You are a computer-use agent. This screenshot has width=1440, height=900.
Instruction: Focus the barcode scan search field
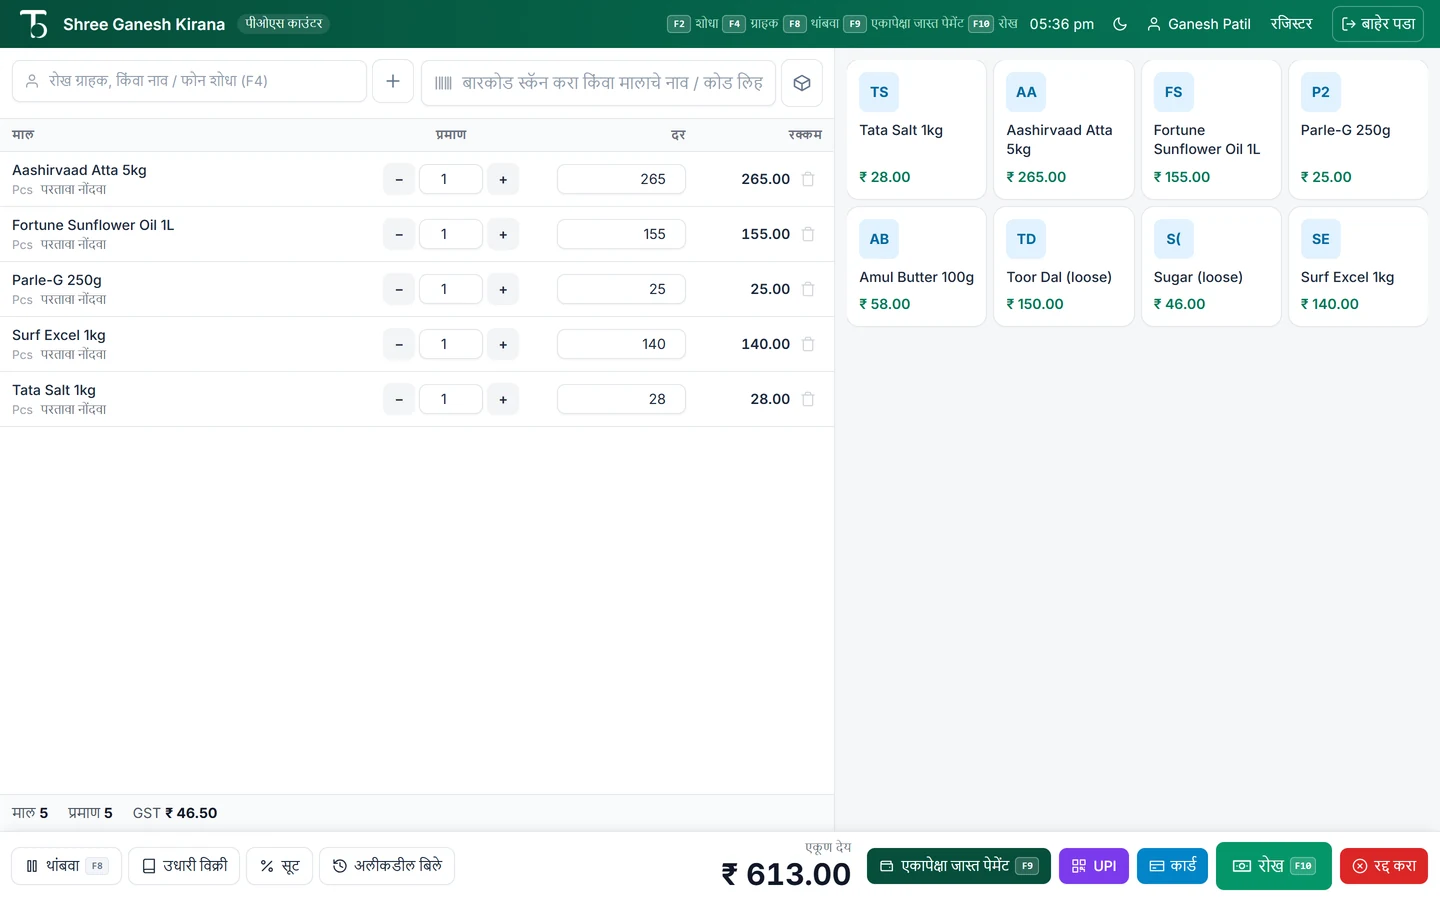(x=599, y=83)
